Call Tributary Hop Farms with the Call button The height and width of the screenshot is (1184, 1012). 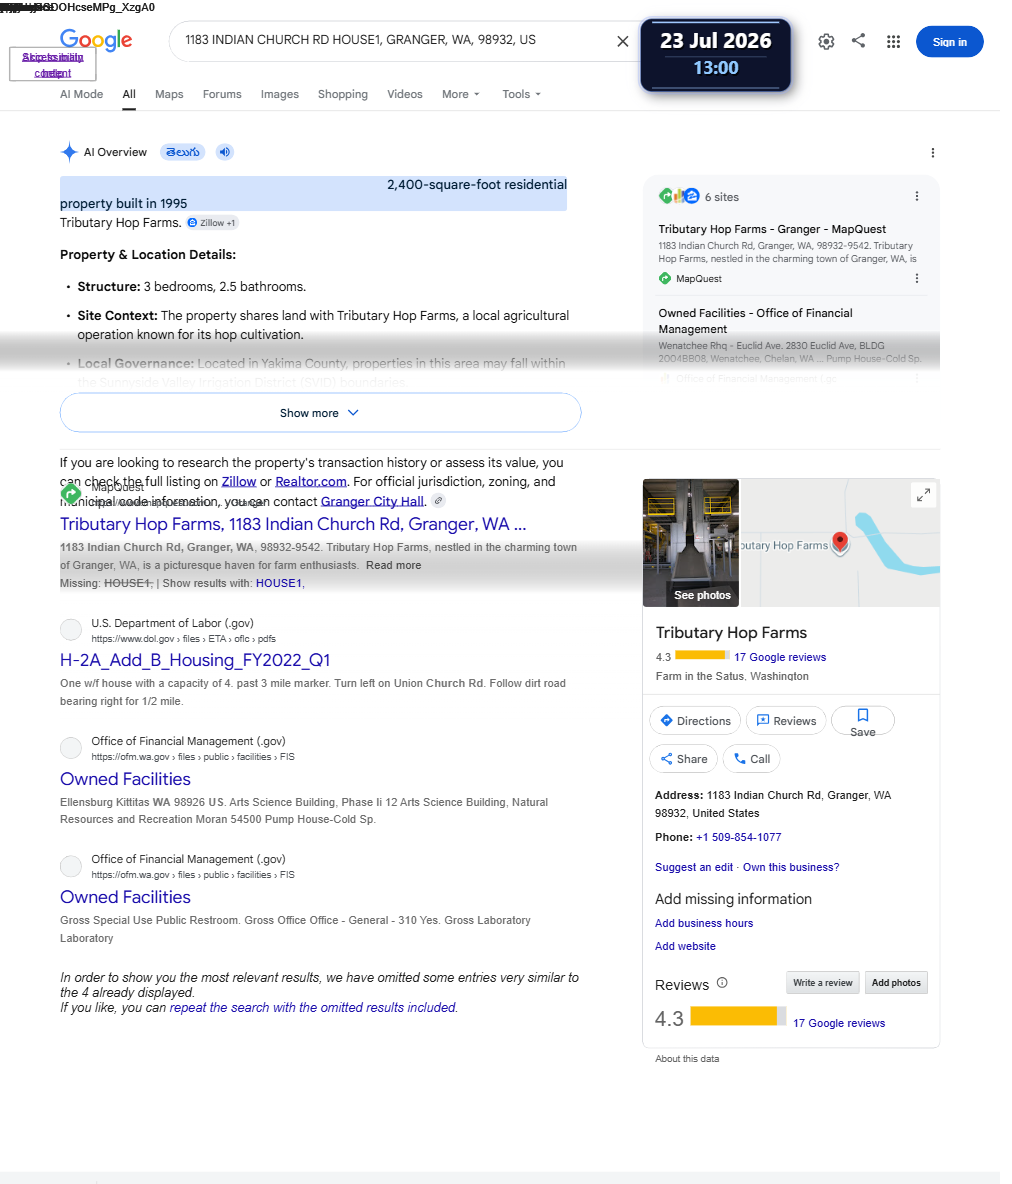pyautogui.click(x=751, y=759)
